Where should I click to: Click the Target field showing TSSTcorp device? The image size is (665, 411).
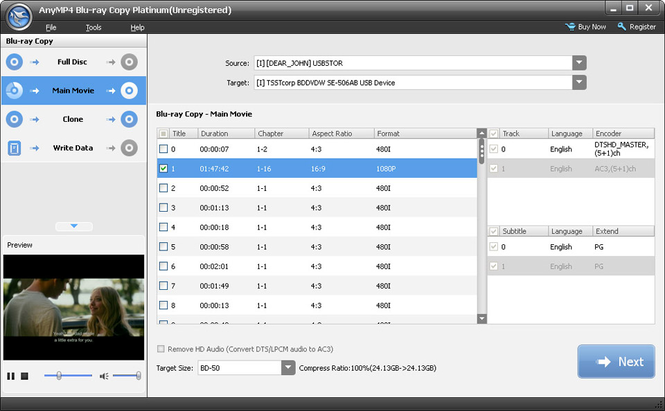[x=413, y=82]
